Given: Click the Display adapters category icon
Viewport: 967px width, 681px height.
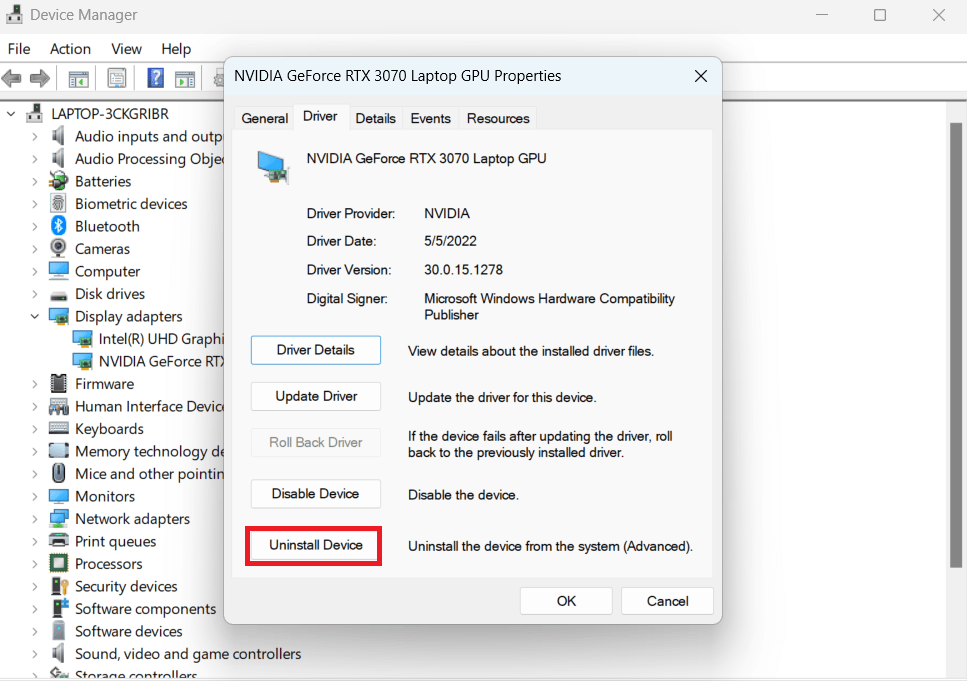Looking at the screenshot, I should click(x=59, y=316).
